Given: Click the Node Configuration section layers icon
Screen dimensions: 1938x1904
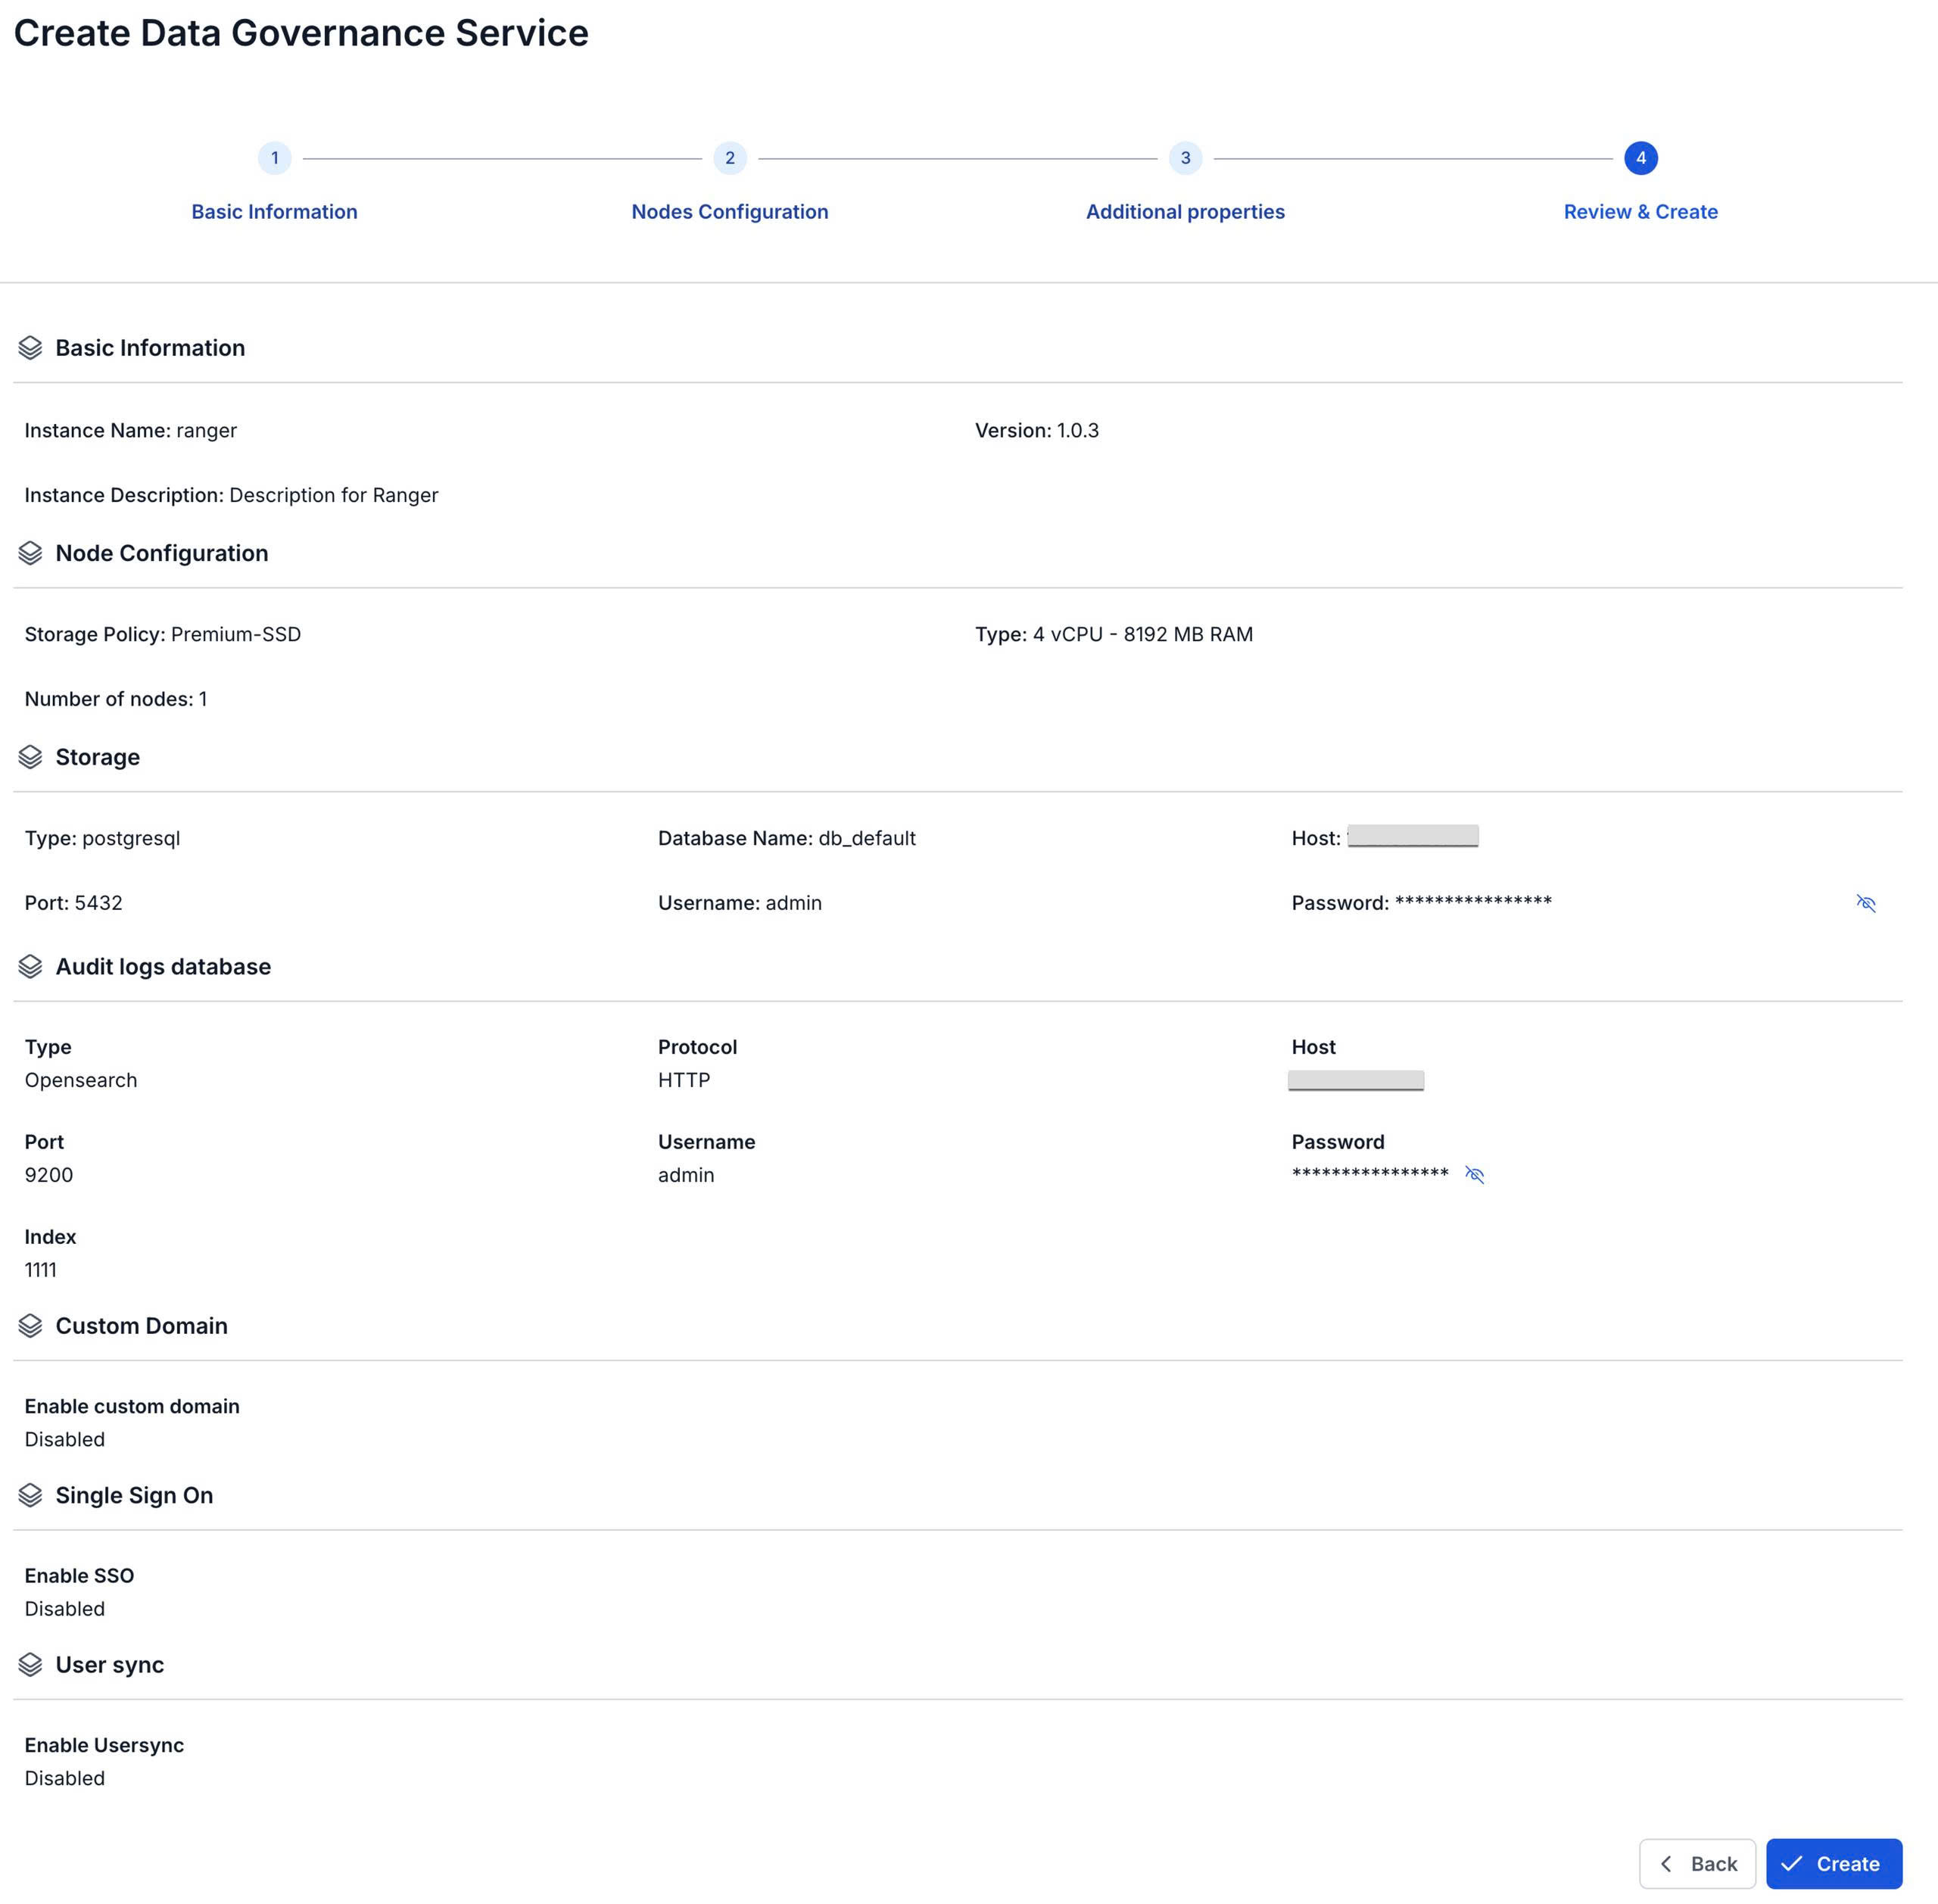Looking at the screenshot, I should click(30, 553).
